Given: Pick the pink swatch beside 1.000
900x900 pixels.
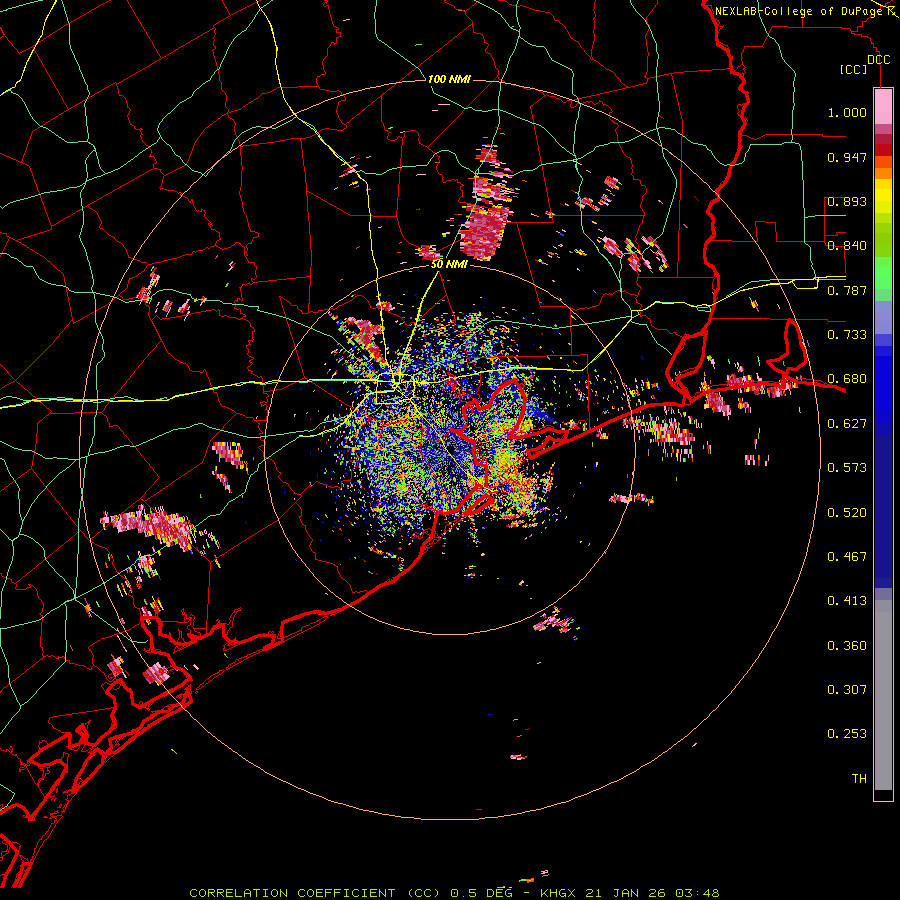Looking at the screenshot, I should [883, 107].
